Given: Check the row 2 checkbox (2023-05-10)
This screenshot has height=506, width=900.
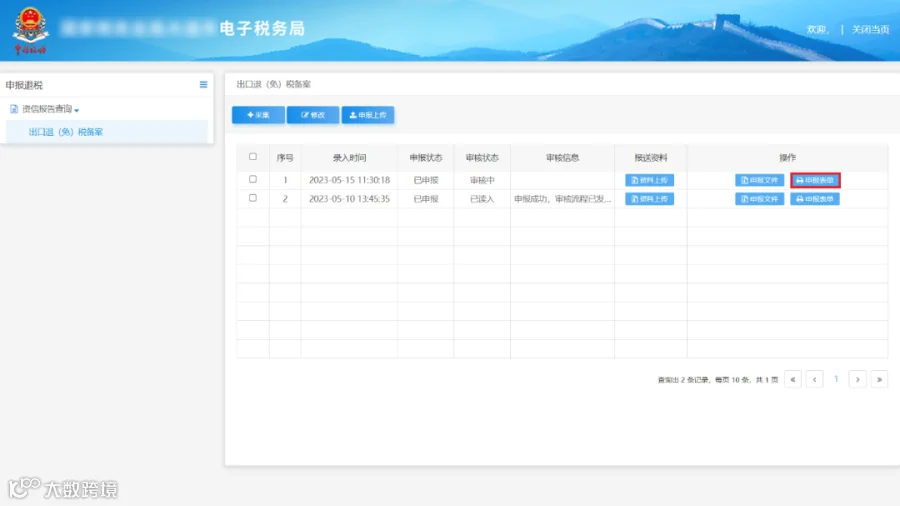Looking at the screenshot, I should click(x=253, y=198).
